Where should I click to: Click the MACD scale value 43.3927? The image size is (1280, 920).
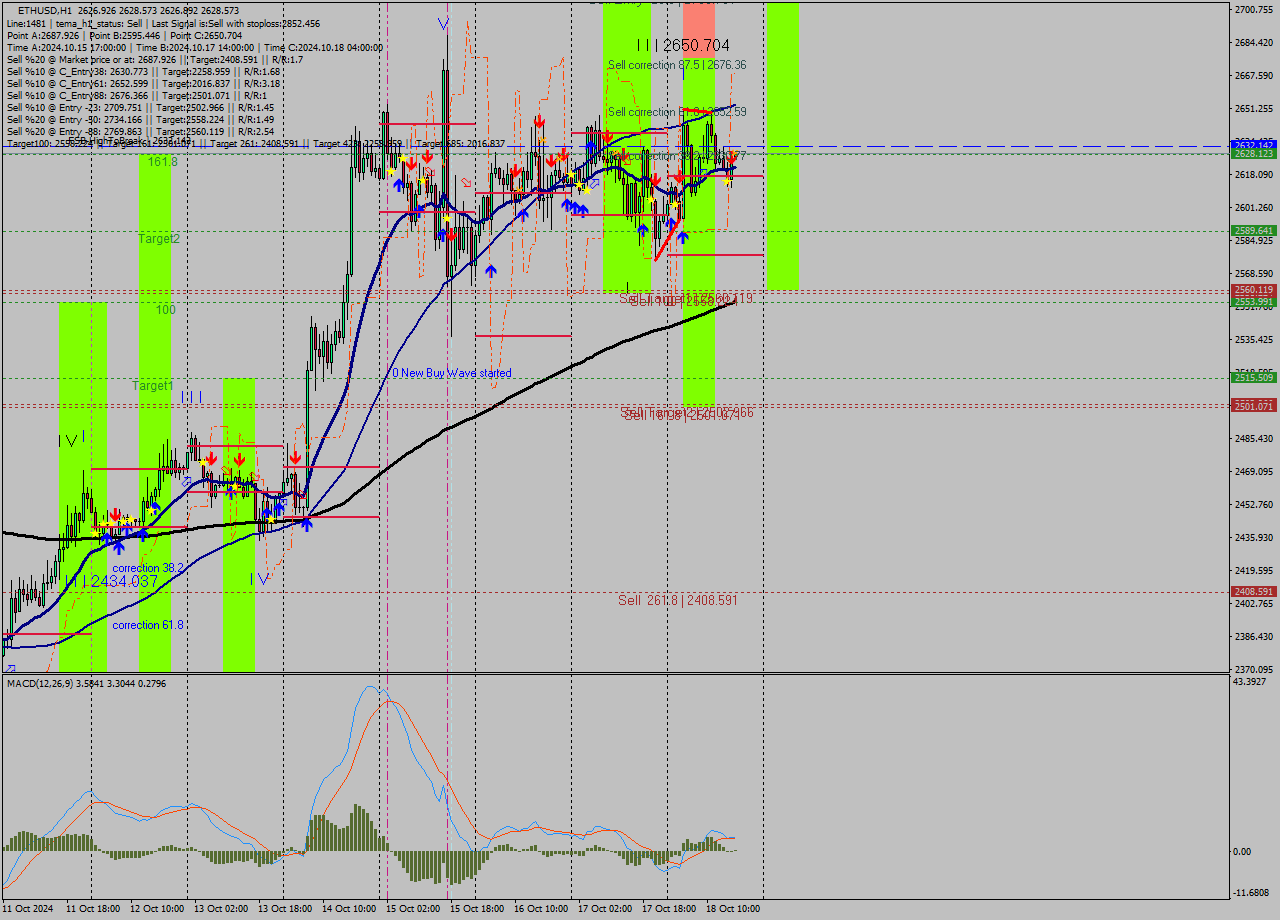1250,682
